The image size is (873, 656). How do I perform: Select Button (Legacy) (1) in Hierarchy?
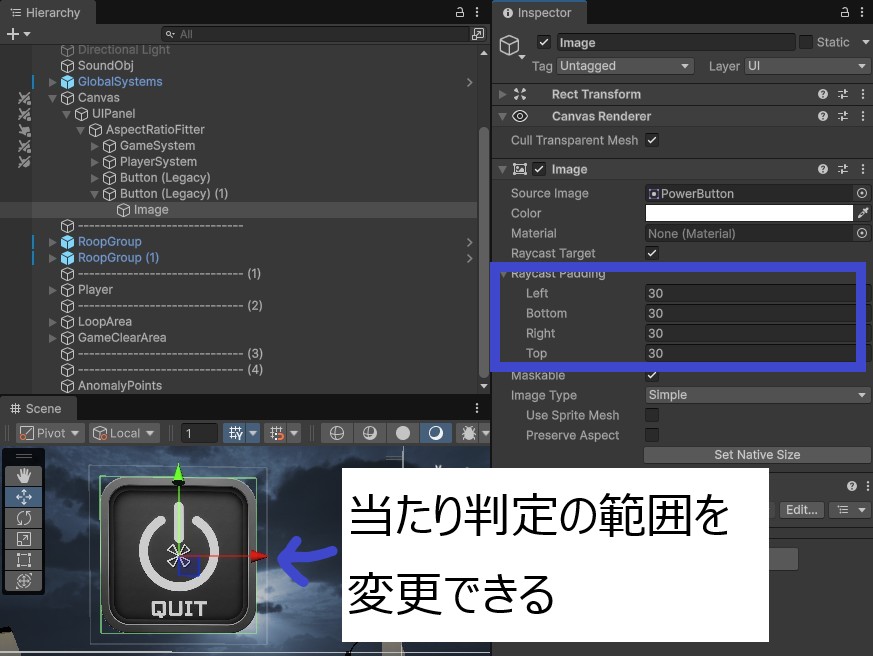[x=174, y=194]
